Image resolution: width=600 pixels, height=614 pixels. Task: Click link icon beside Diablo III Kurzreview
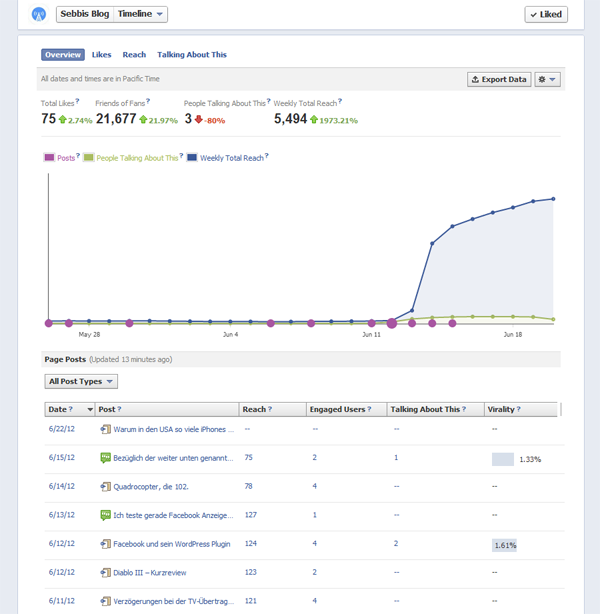pos(106,572)
